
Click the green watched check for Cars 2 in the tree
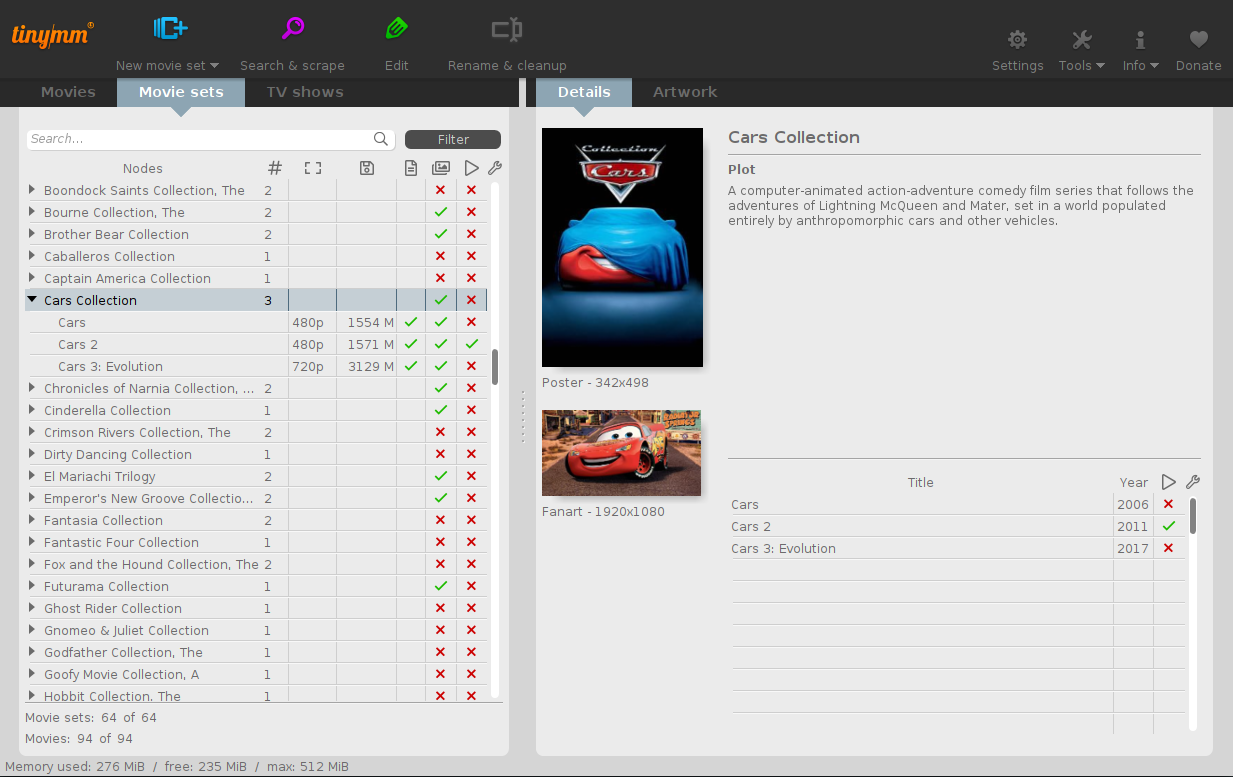tap(471, 344)
